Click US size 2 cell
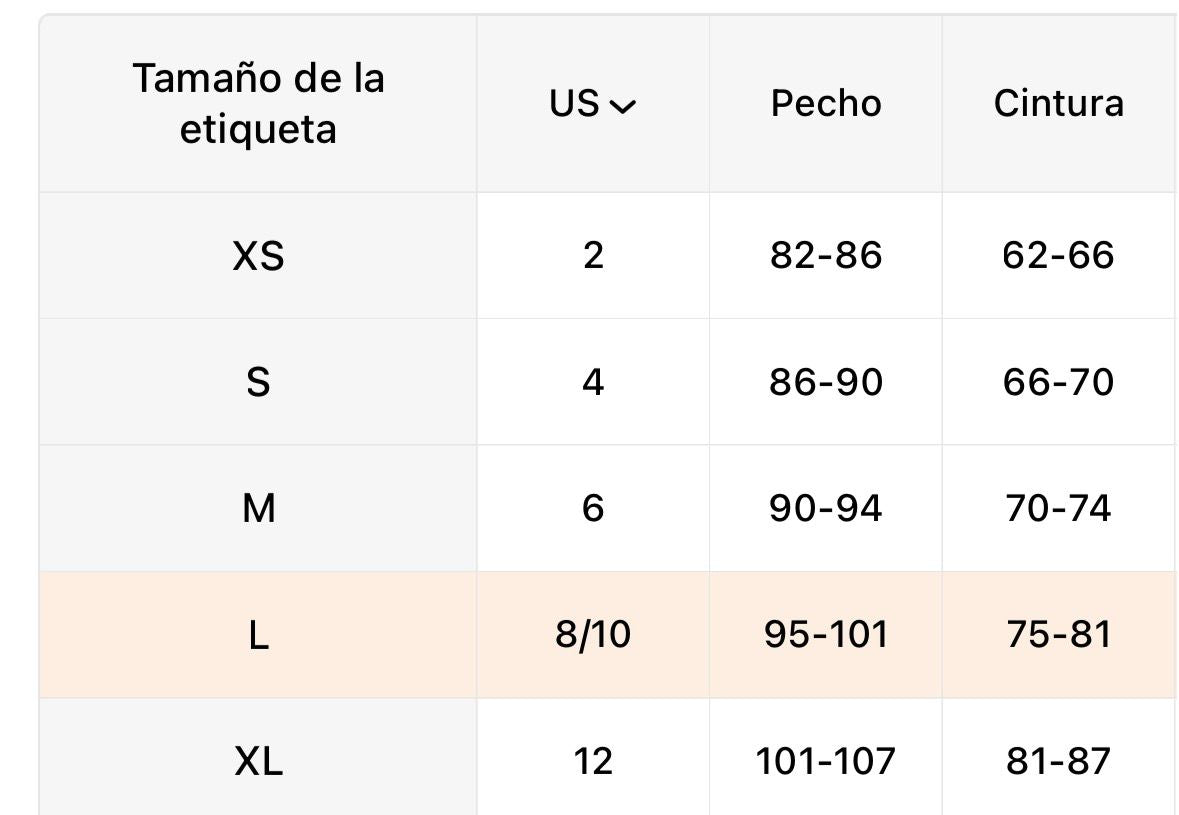The height and width of the screenshot is (815, 1179). click(593, 256)
